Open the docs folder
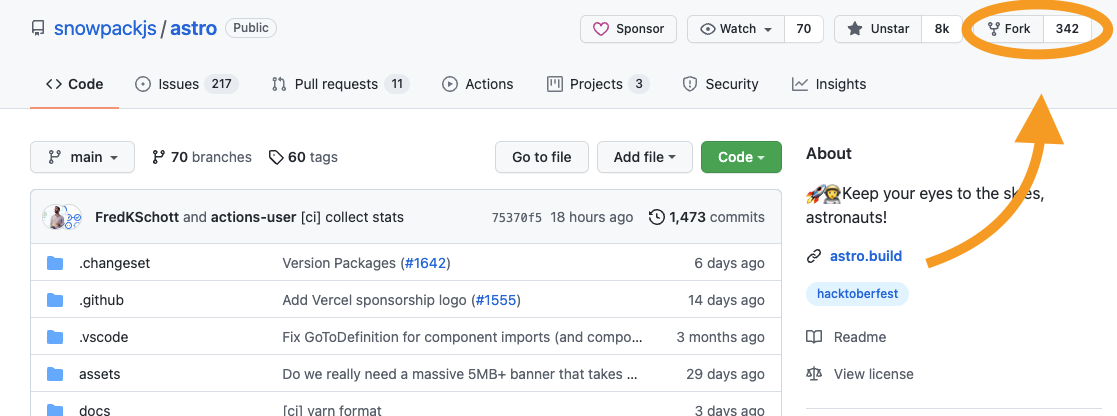Image resolution: width=1117 pixels, height=416 pixels. [x=95, y=410]
